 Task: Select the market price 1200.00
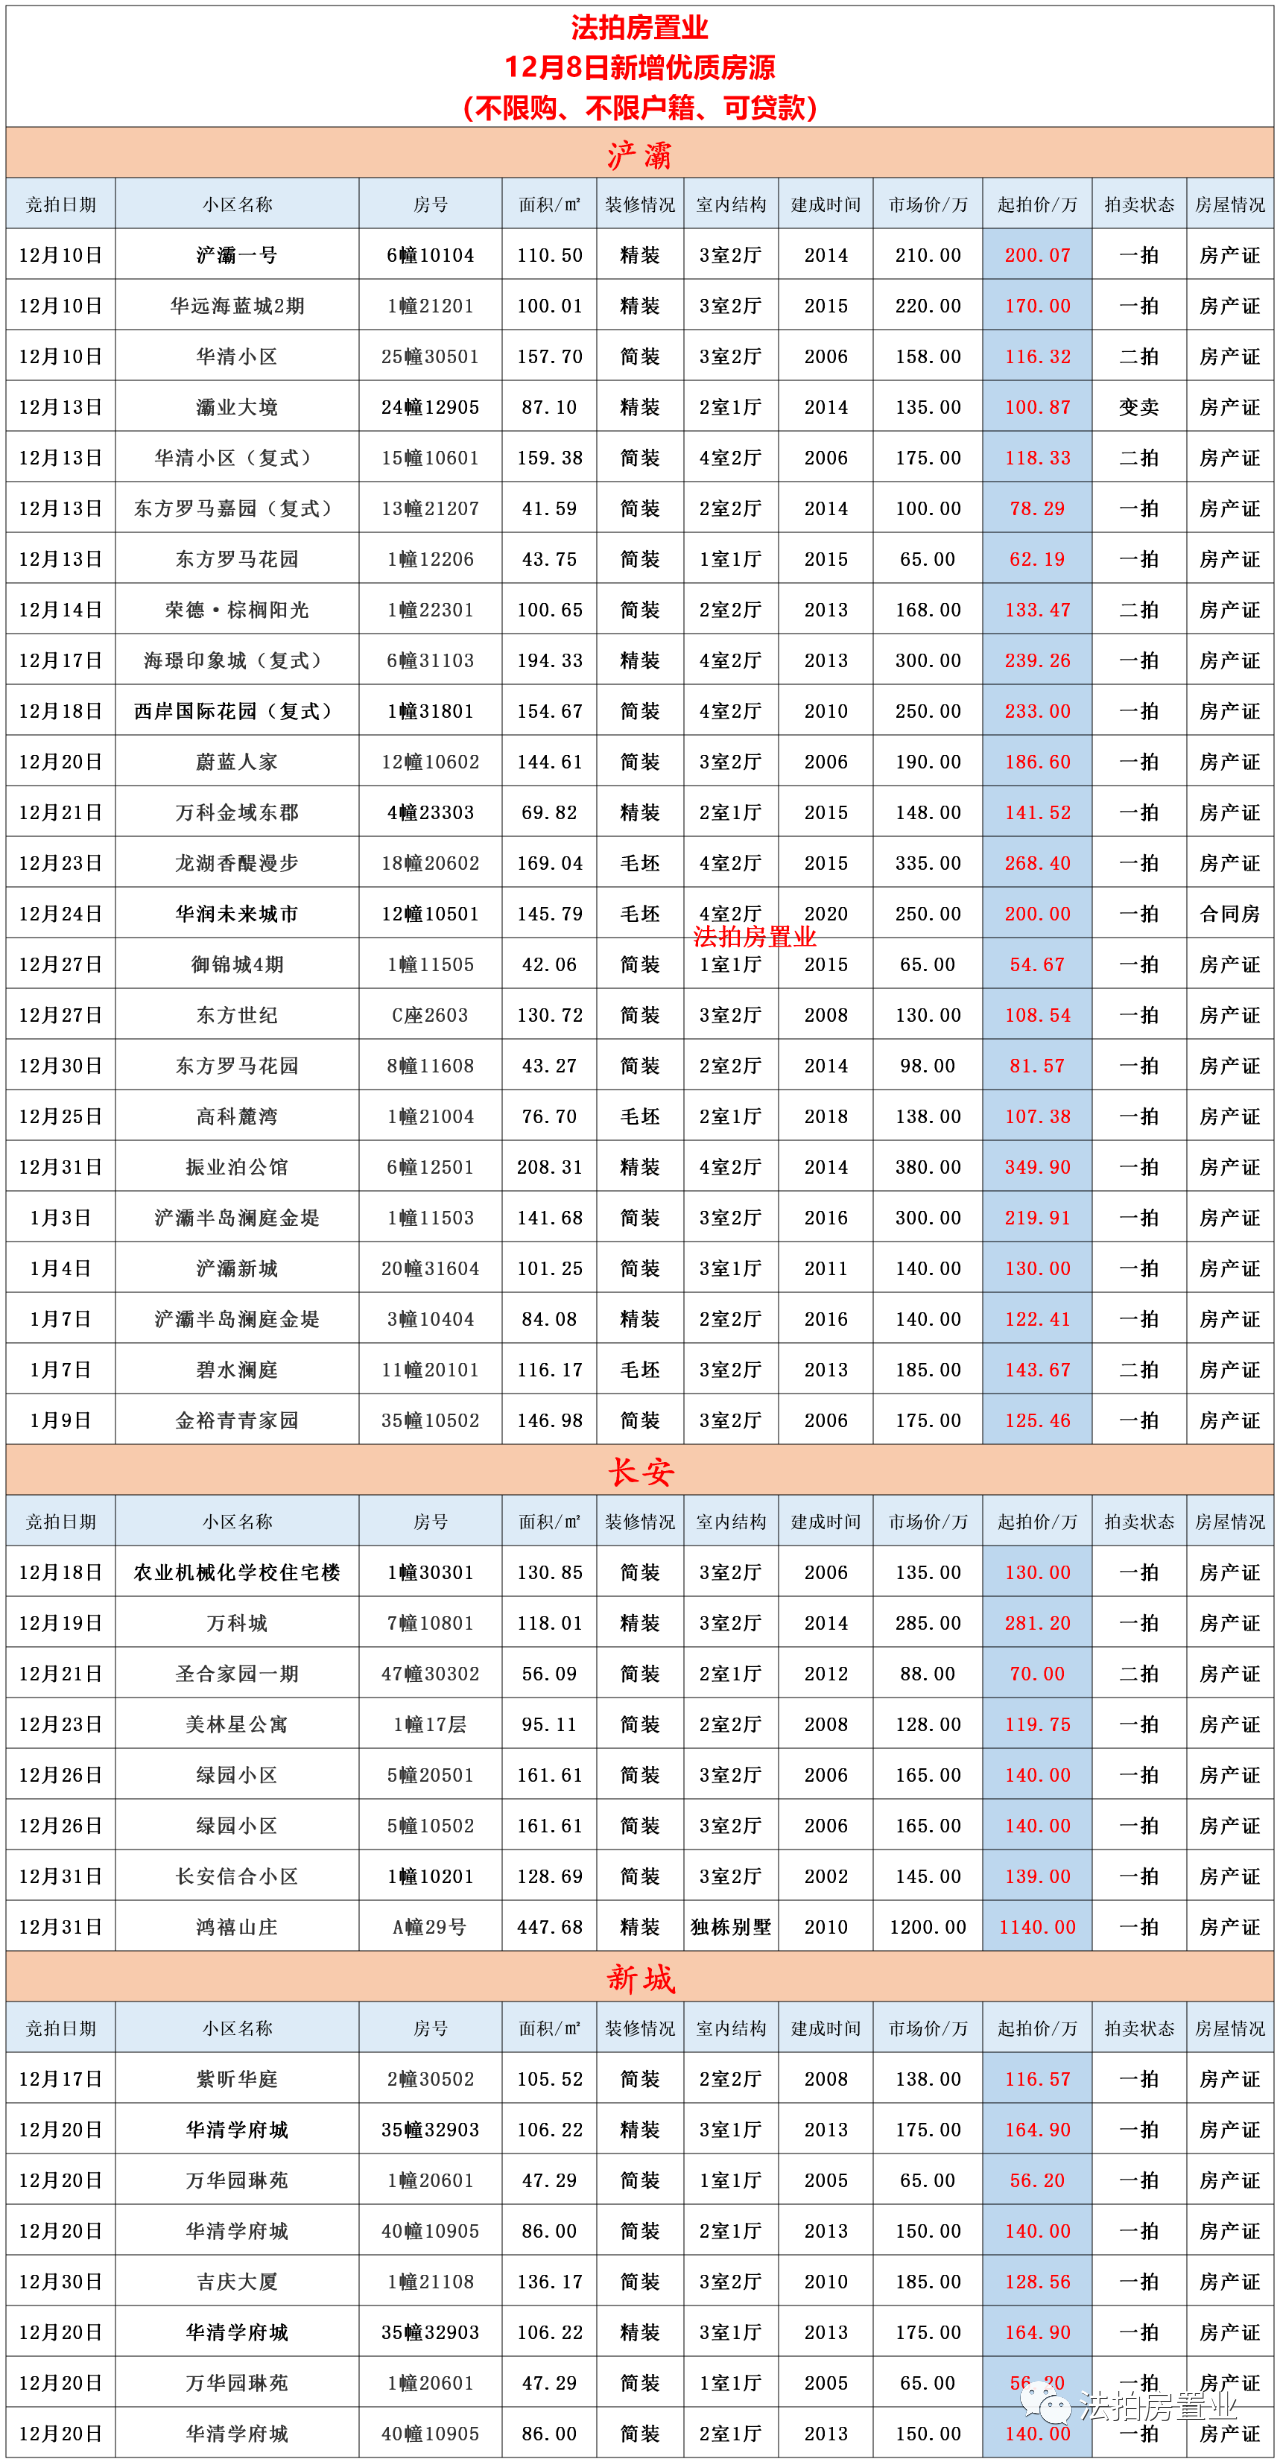(928, 1927)
